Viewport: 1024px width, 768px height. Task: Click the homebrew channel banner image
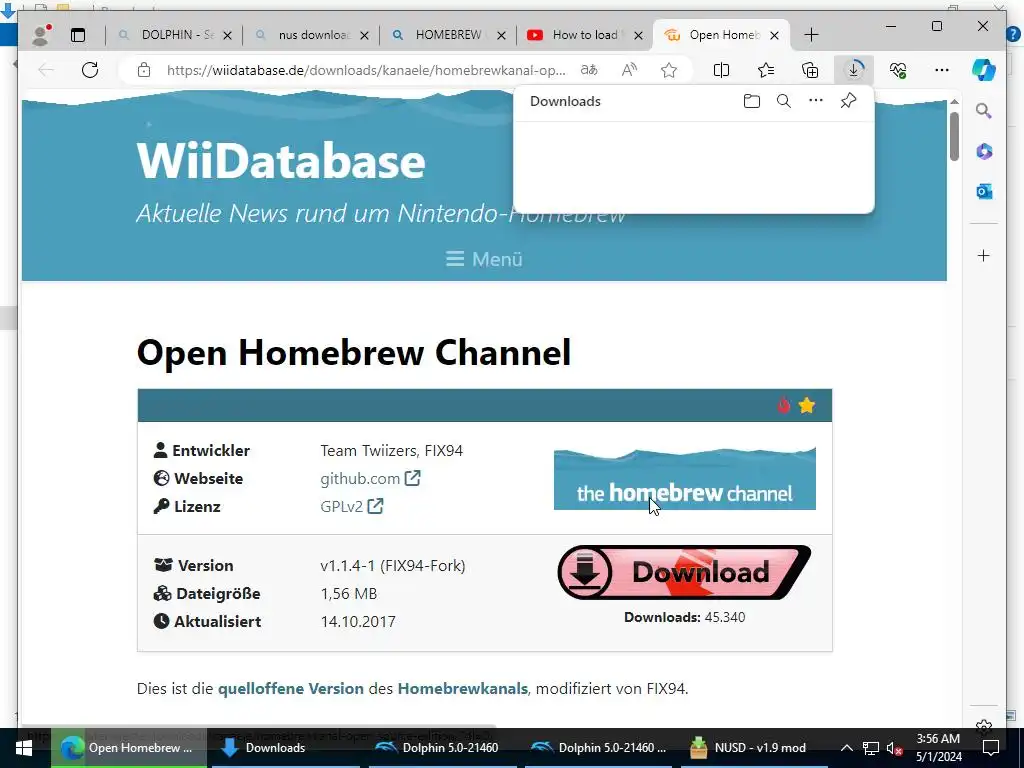click(684, 479)
